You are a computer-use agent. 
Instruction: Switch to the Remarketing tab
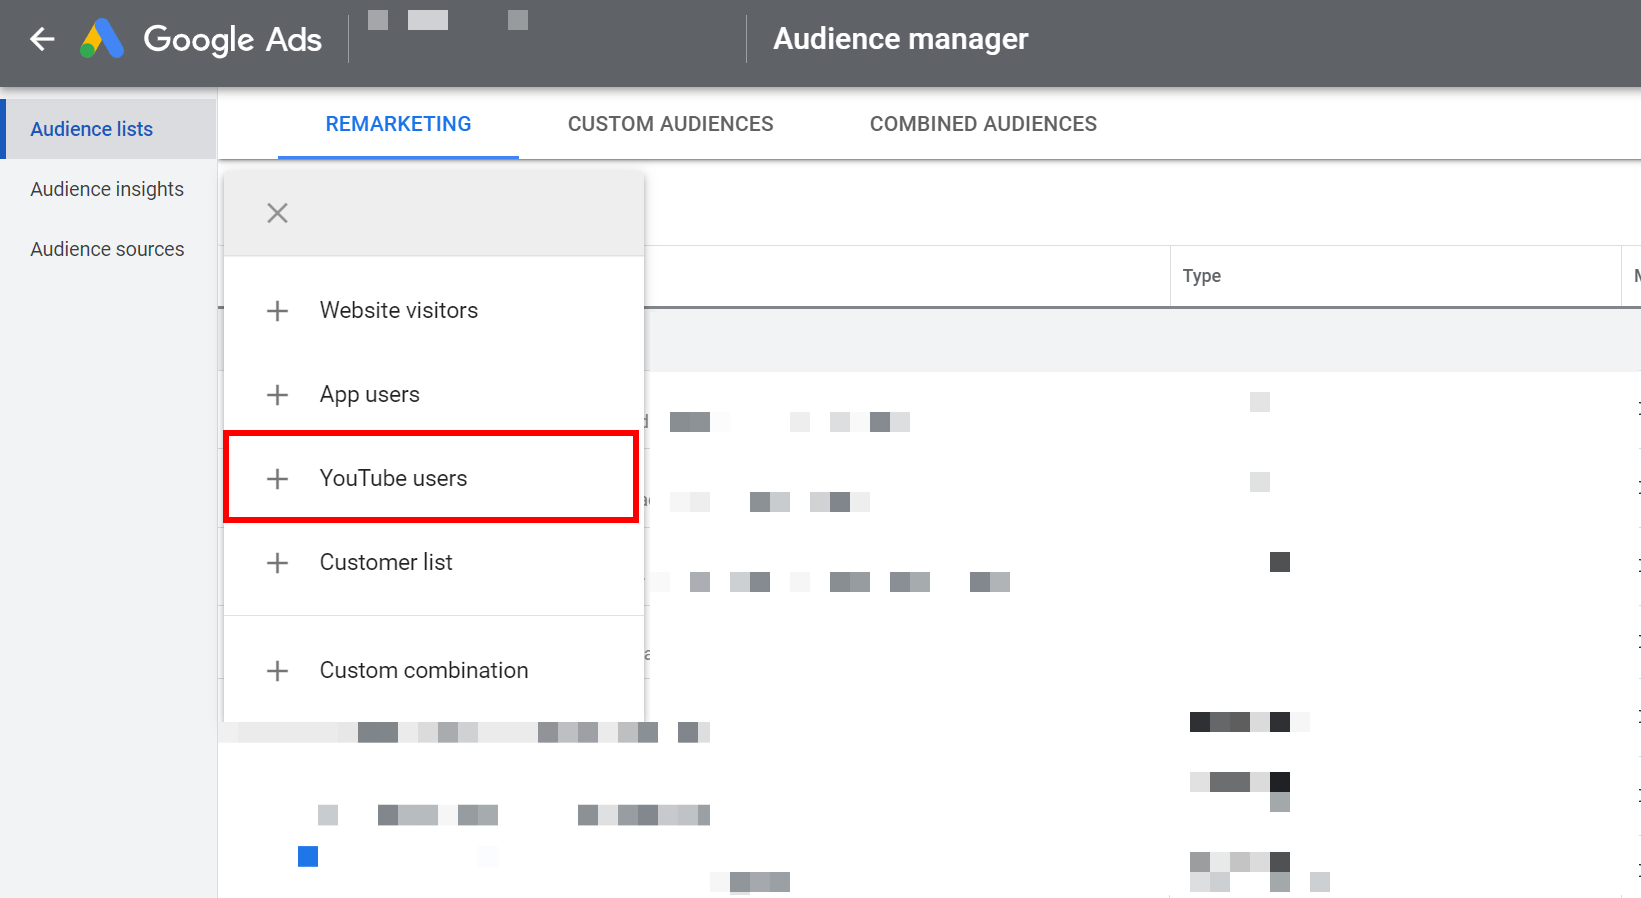tap(398, 124)
